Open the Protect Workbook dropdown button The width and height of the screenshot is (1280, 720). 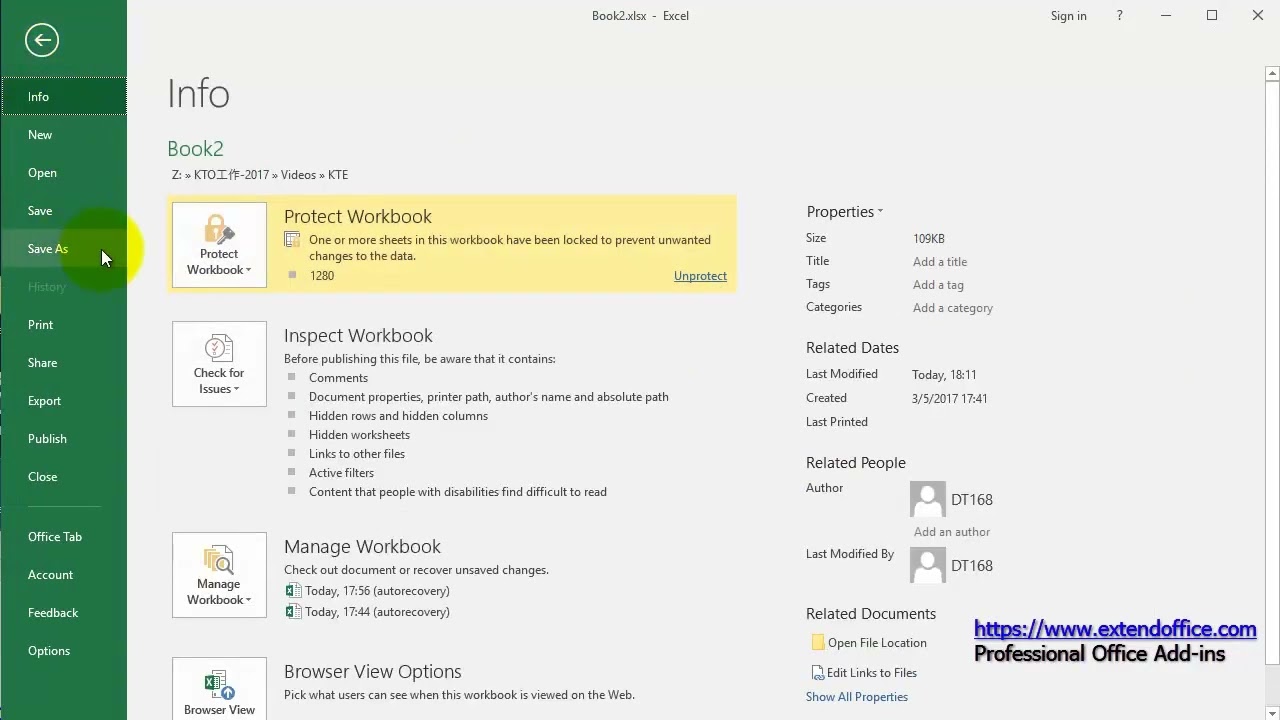click(x=219, y=245)
